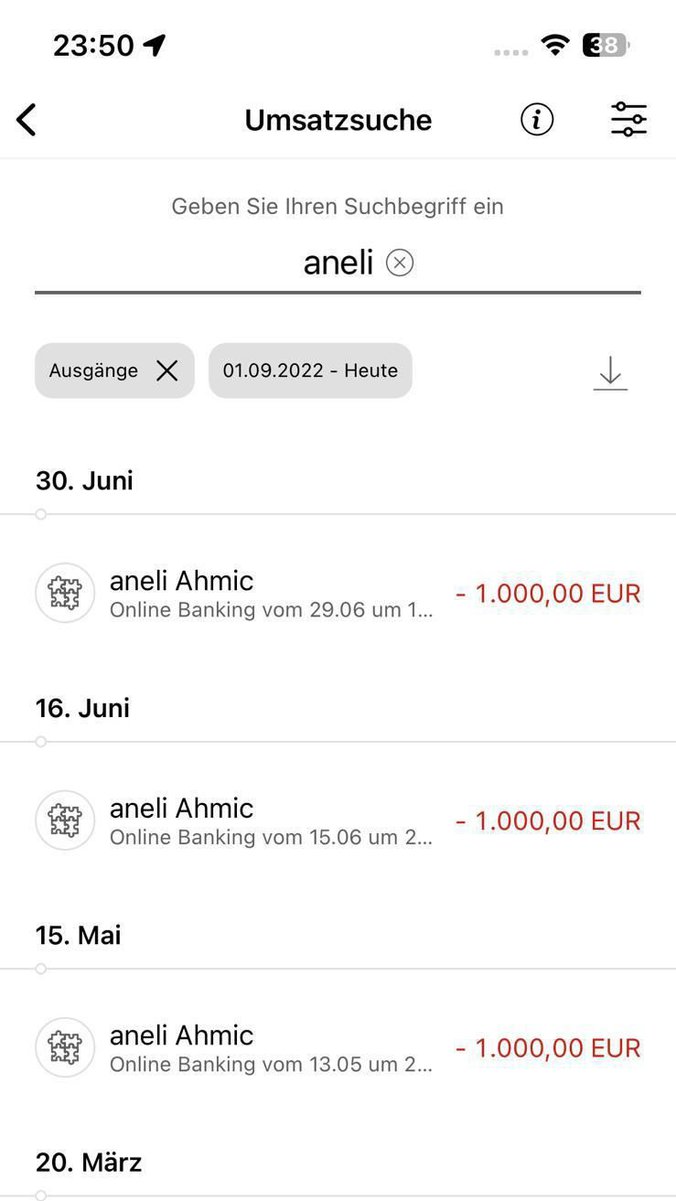Download the transaction list
676x1201 pixels.
(610, 372)
